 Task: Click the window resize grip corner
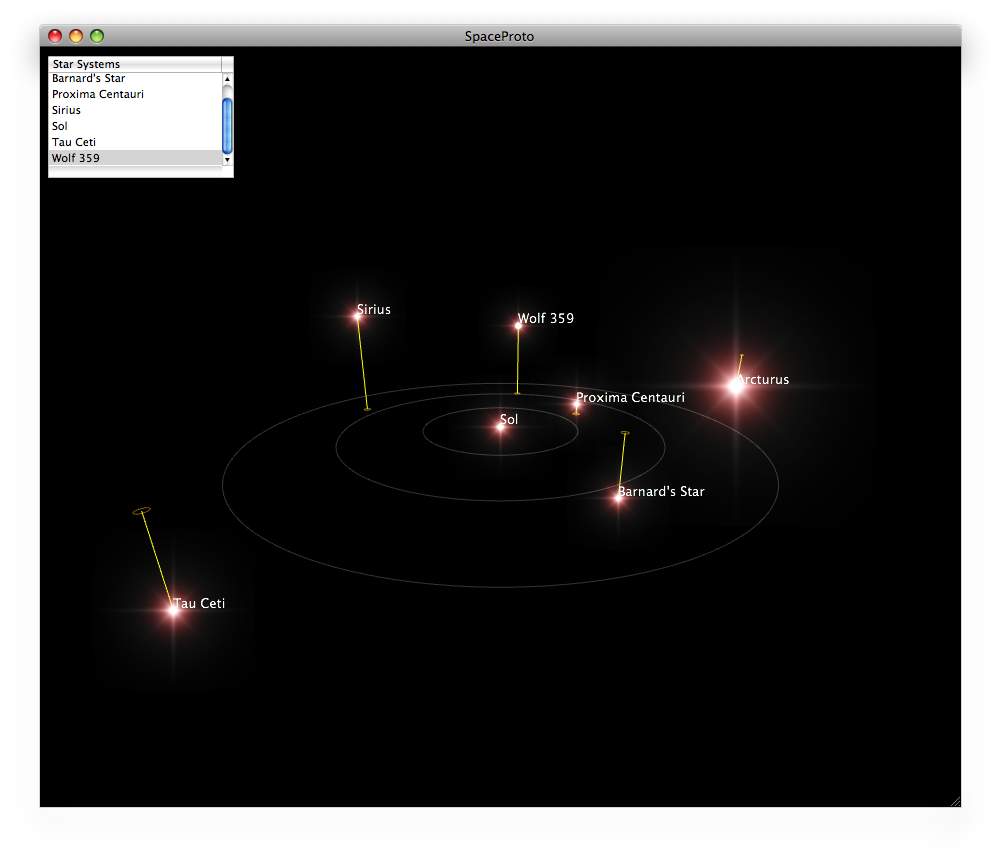click(955, 801)
